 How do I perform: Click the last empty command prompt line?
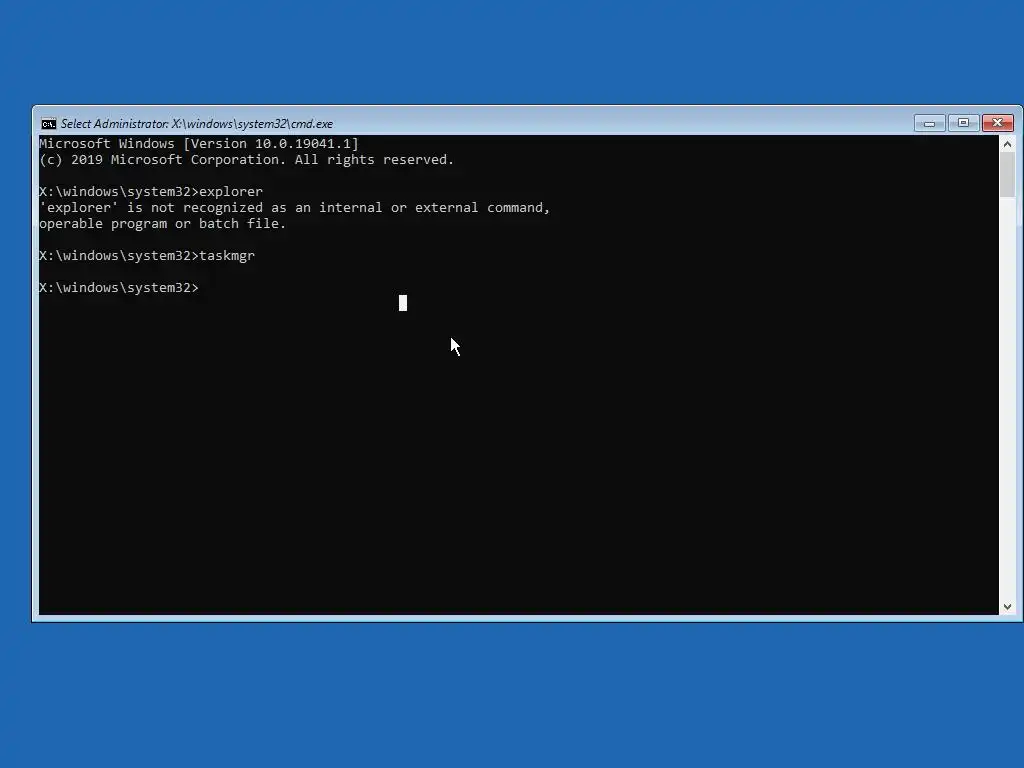[x=119, y=288]
